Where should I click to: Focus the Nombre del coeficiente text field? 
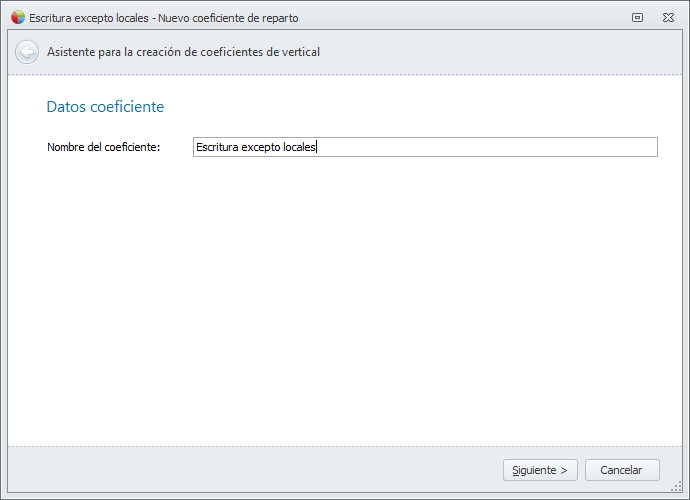[x=425, y=147]
